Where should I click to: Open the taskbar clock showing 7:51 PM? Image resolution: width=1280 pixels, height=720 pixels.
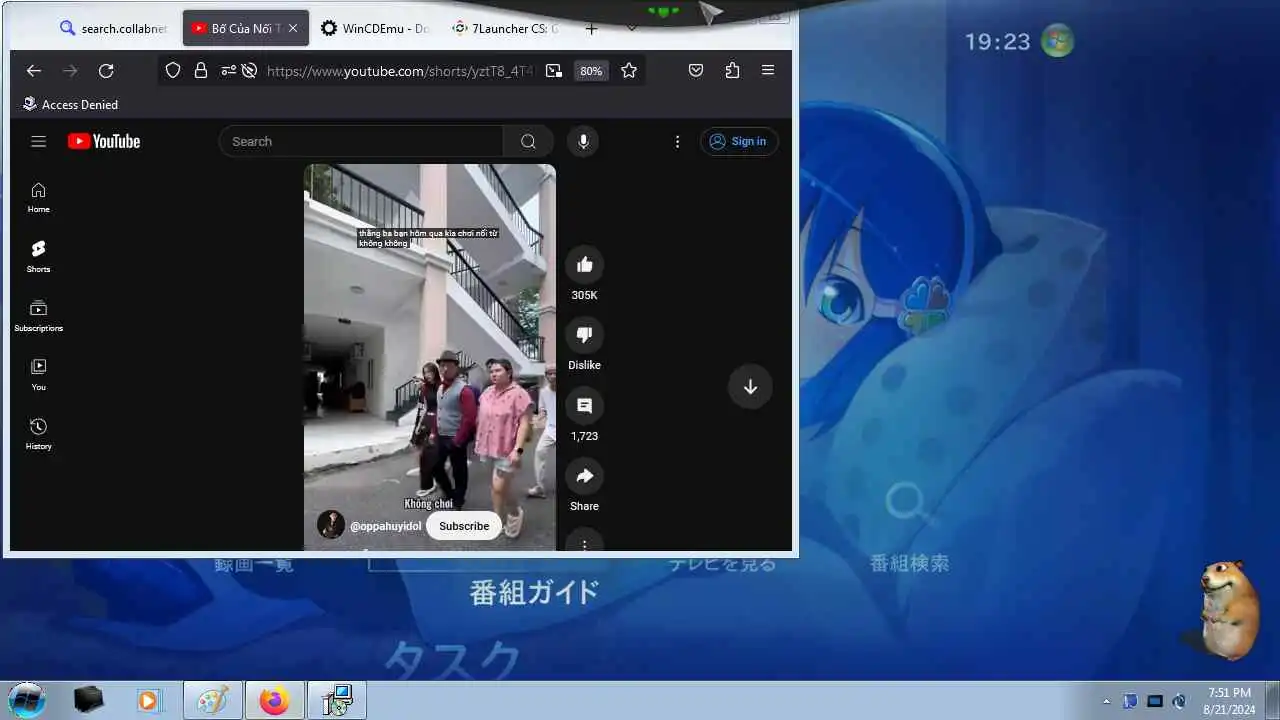coord(1229,700)
